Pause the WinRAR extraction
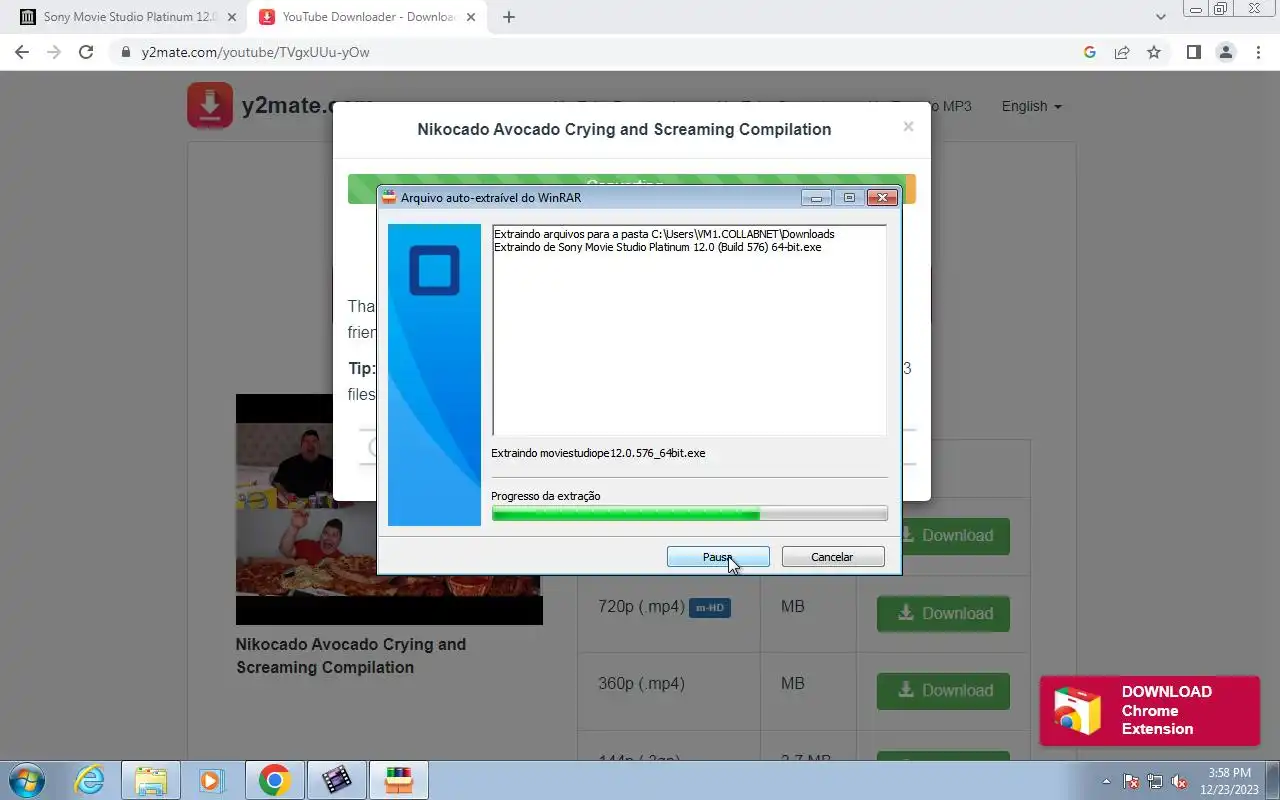Image resolution: width=1280 pixels, height=800 pixels. click(718, 557)
